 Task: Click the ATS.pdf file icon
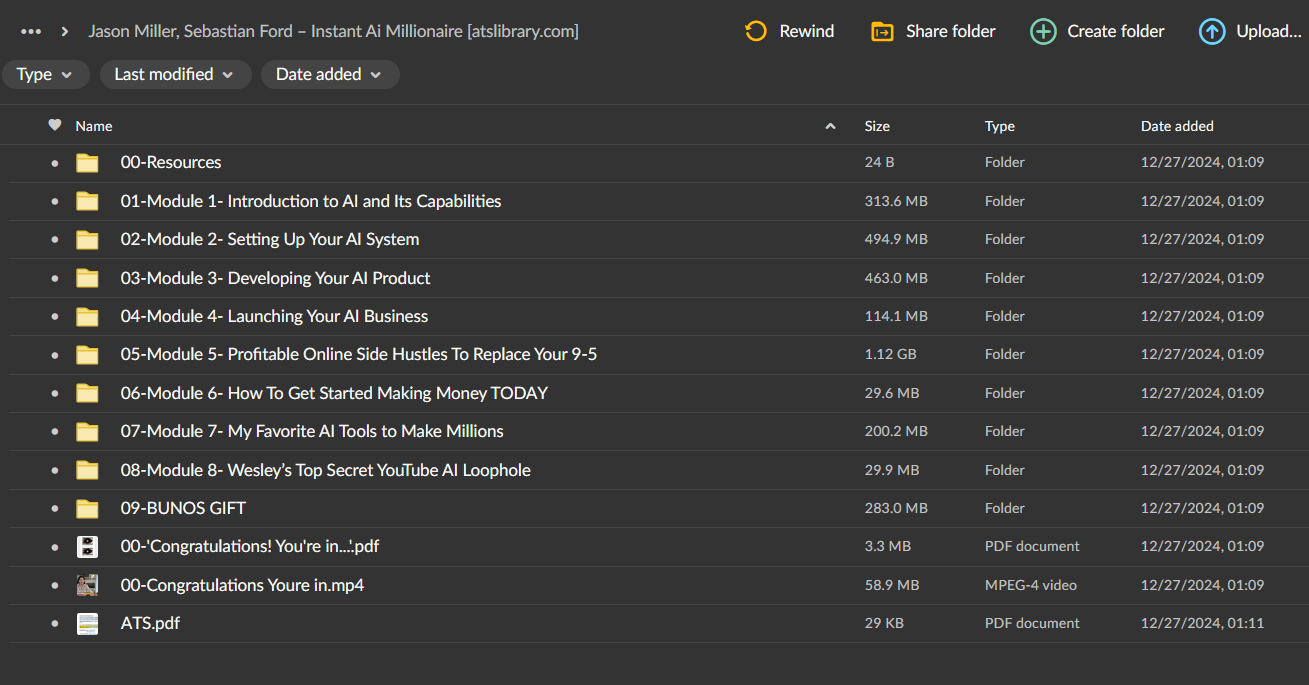pyautogui.click(x=88, y=623)
